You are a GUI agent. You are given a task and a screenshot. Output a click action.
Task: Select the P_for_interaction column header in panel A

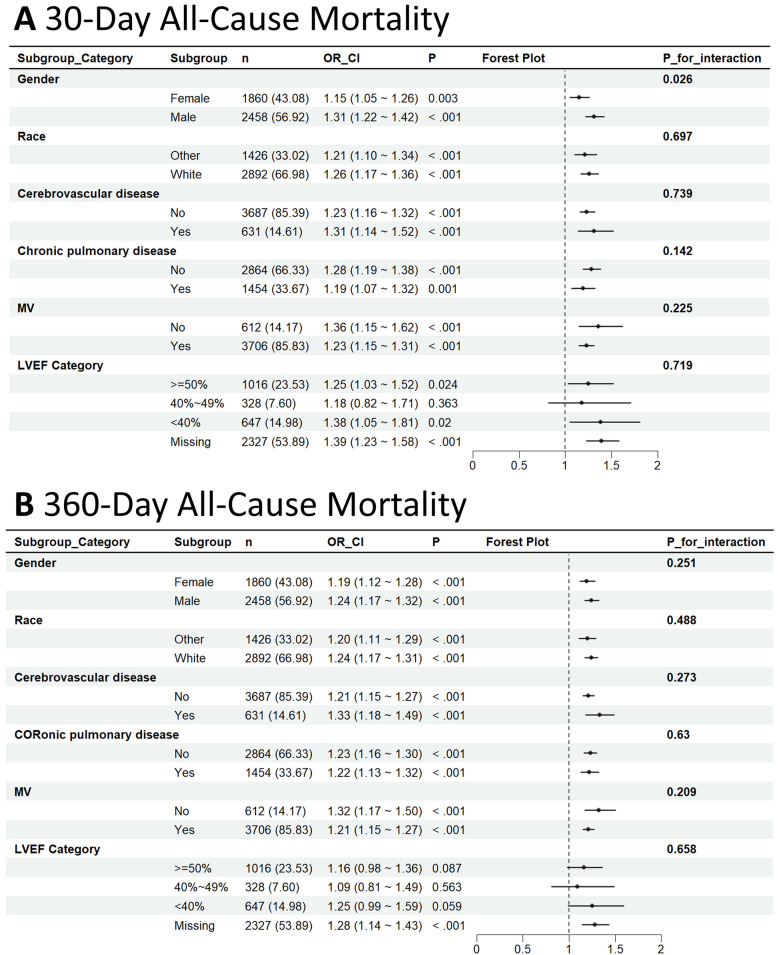712,58
